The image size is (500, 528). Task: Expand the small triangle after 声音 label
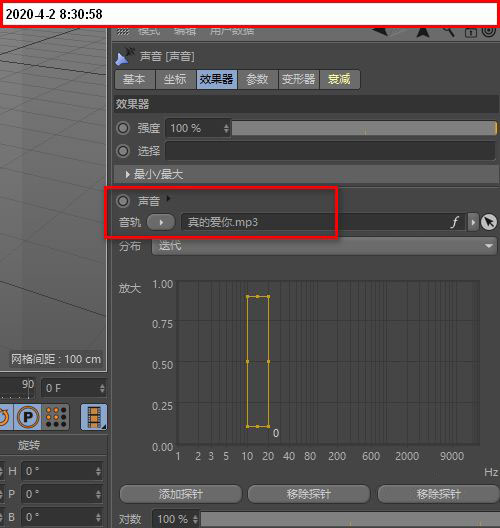168,198
